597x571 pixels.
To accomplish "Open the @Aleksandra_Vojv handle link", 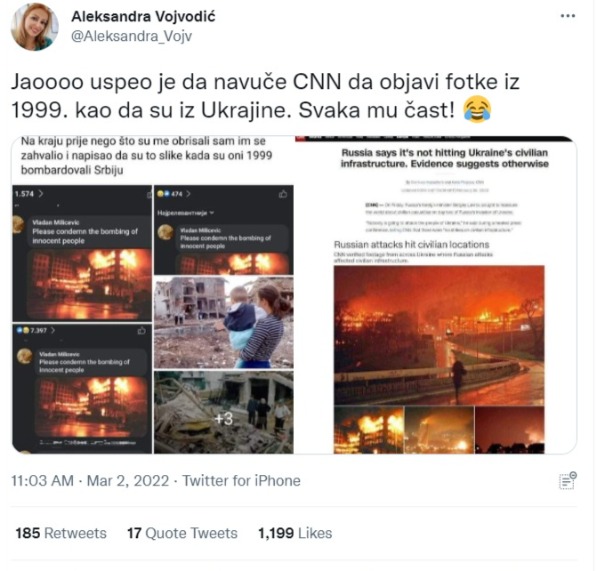I will tap(131, 36).
